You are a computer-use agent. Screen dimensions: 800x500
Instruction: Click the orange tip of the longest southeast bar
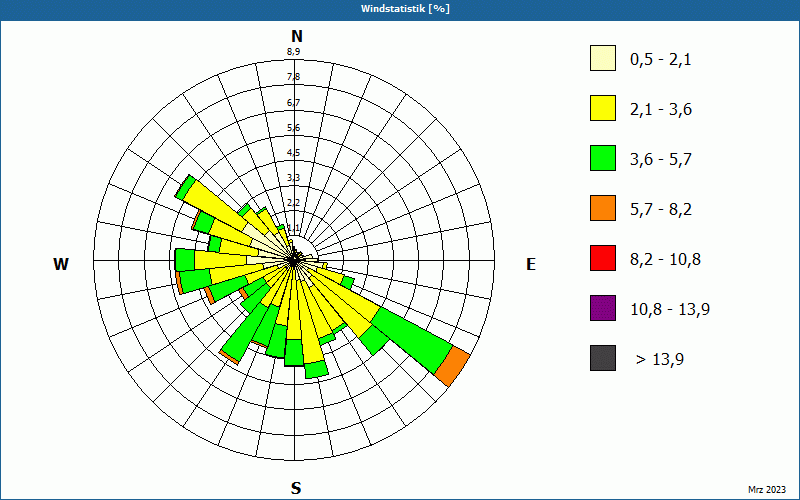452,366
